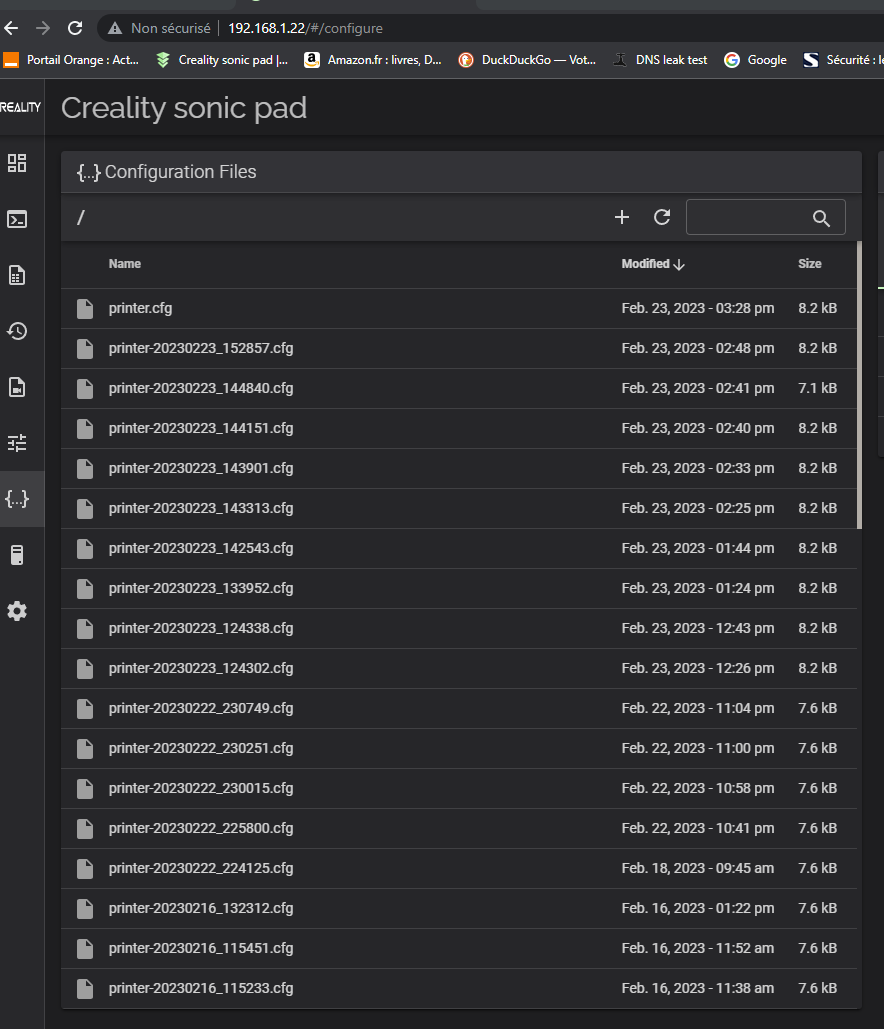Open printer-20230222_230251.cfg
This screenshot has height=1029, width=884.
point(201,749)
